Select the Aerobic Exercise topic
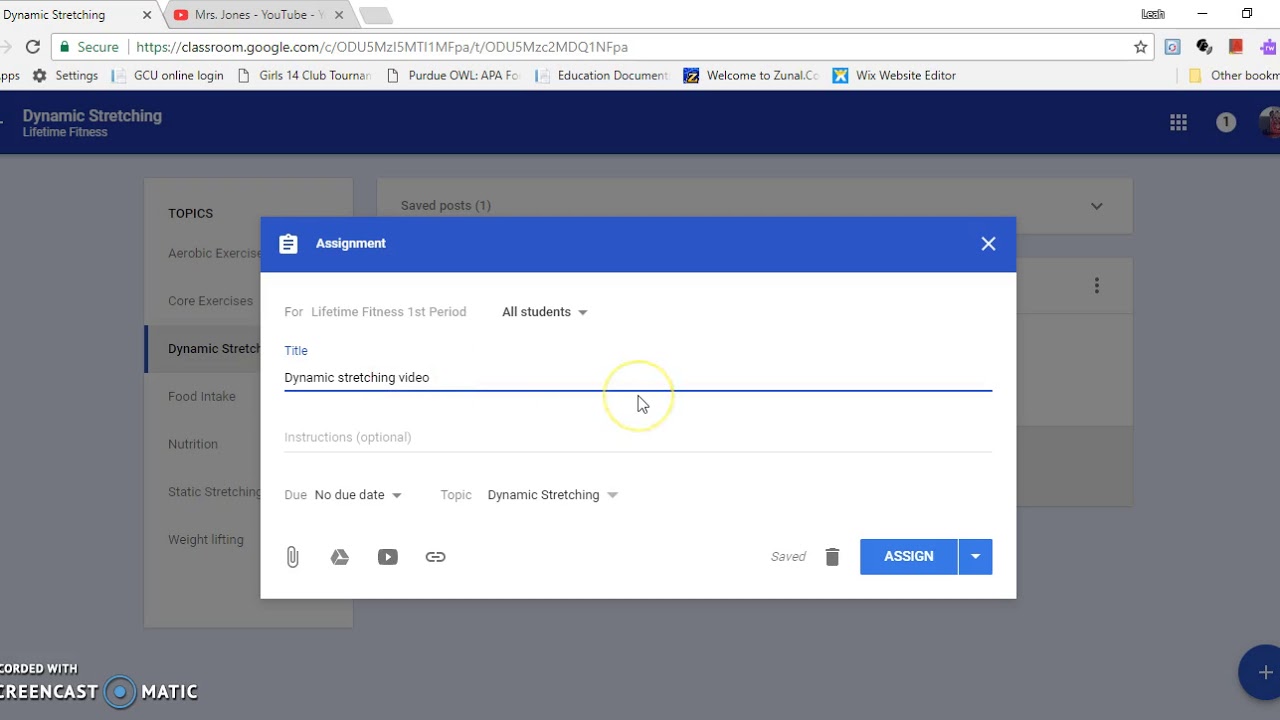 click(214, 253)
